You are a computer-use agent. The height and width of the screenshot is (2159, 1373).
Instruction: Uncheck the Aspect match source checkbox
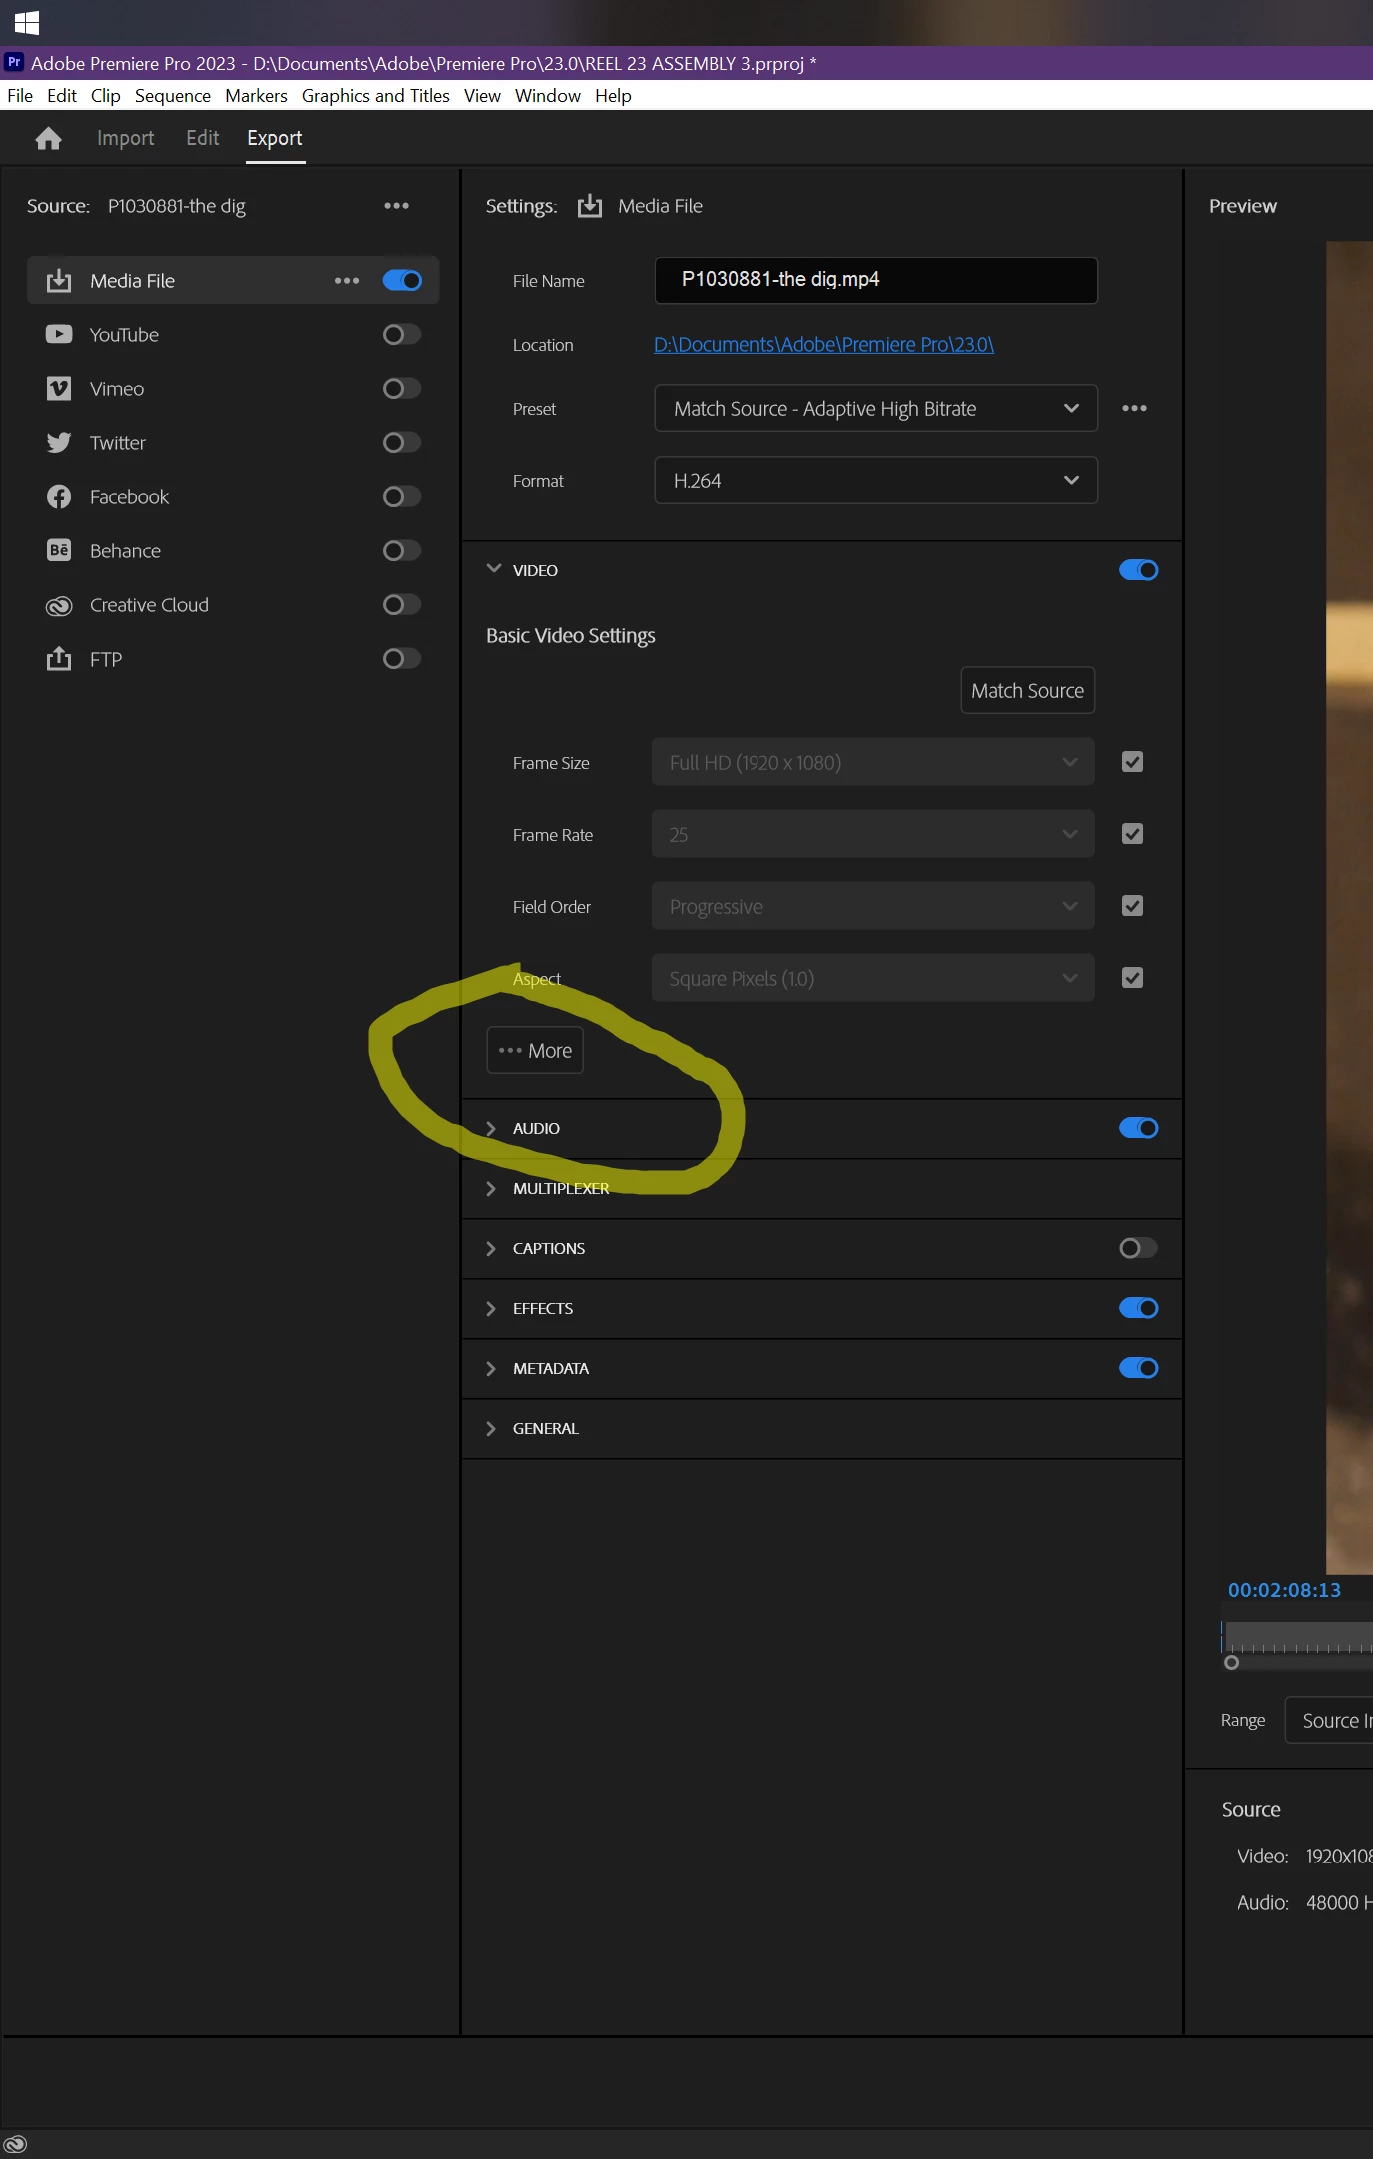[1132, 978]
